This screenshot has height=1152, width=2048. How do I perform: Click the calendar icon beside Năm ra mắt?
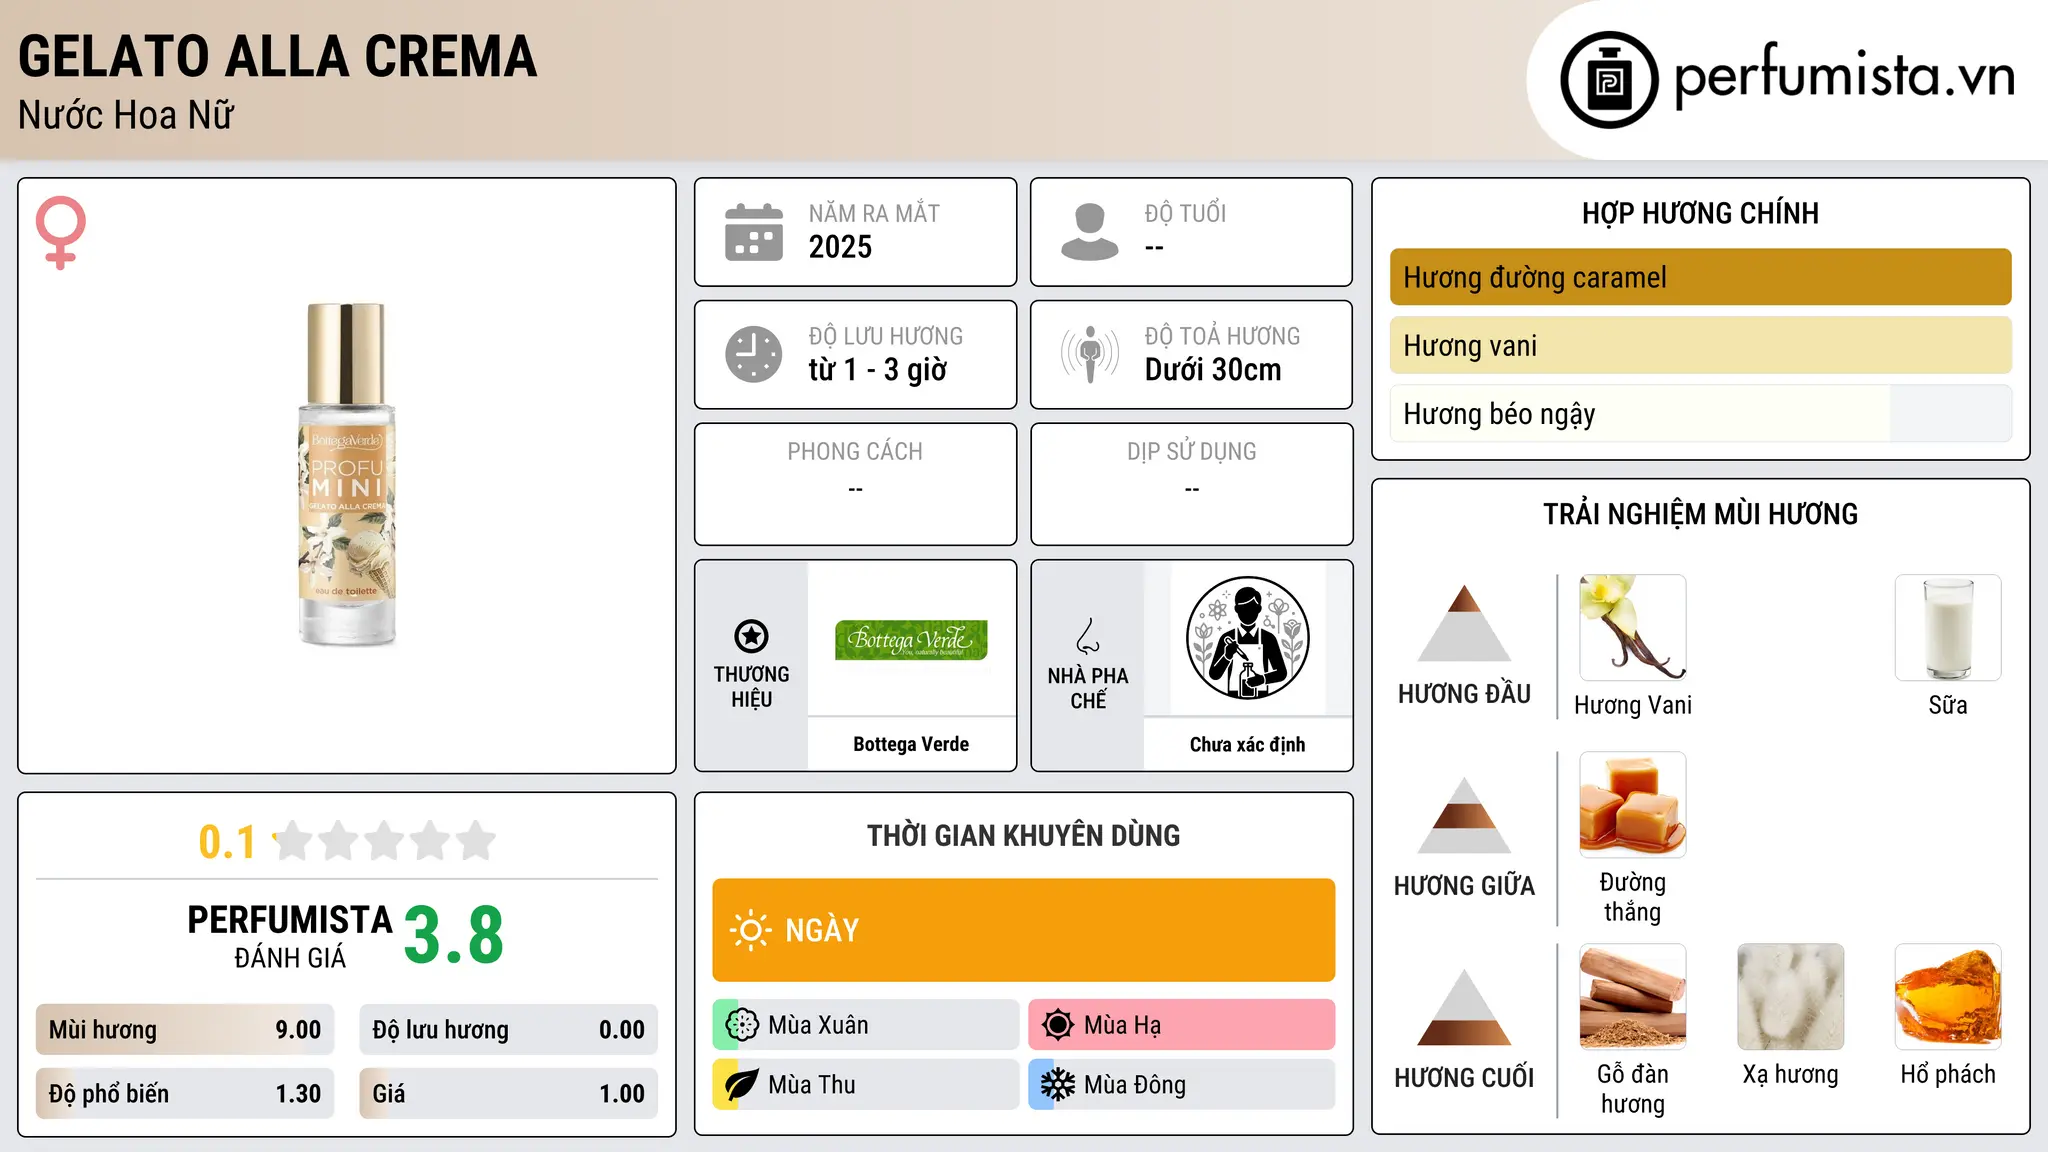click(x=753, y=232)
